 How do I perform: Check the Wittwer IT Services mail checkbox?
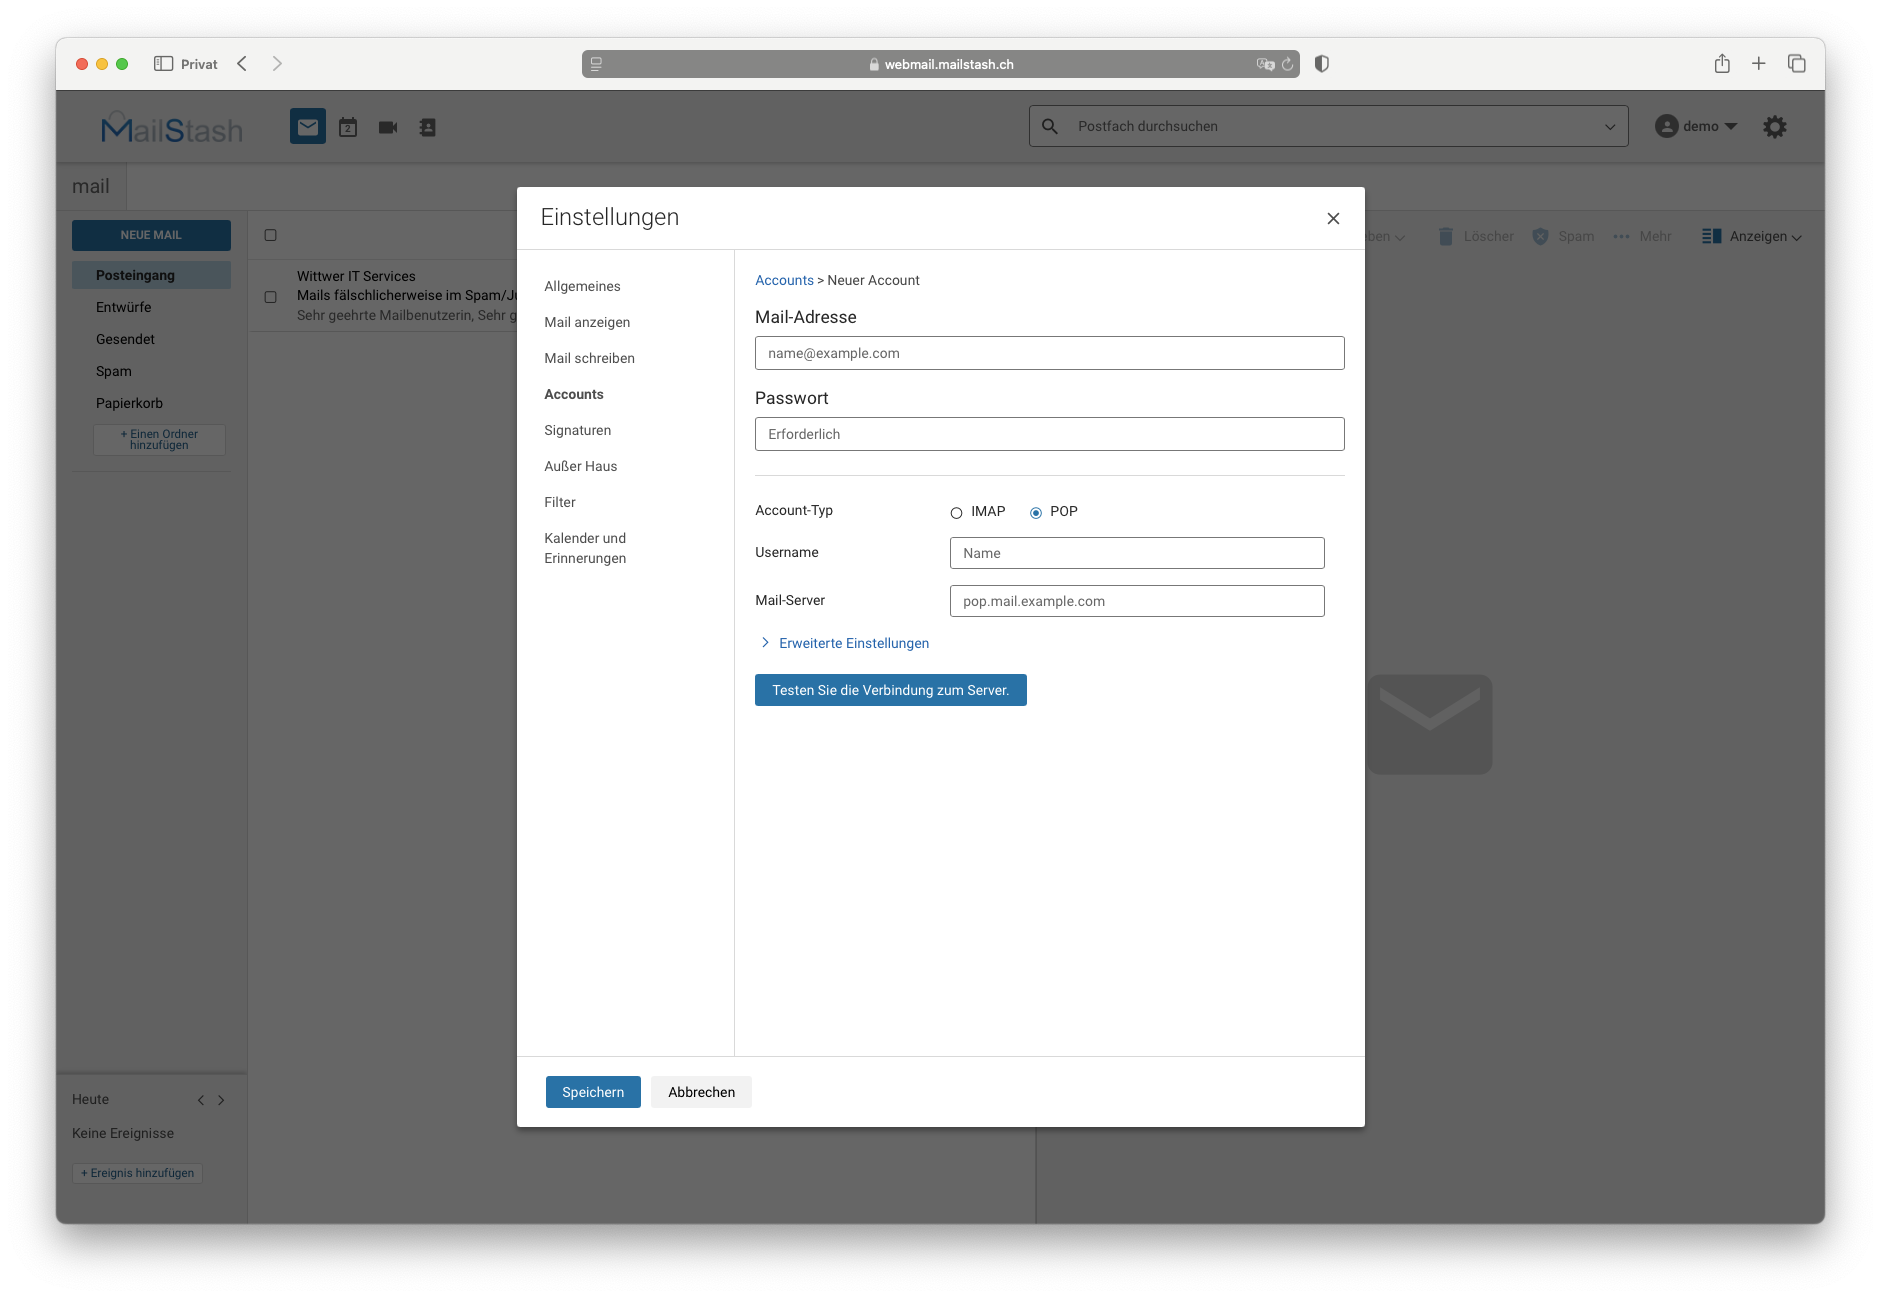click(270, 297)
